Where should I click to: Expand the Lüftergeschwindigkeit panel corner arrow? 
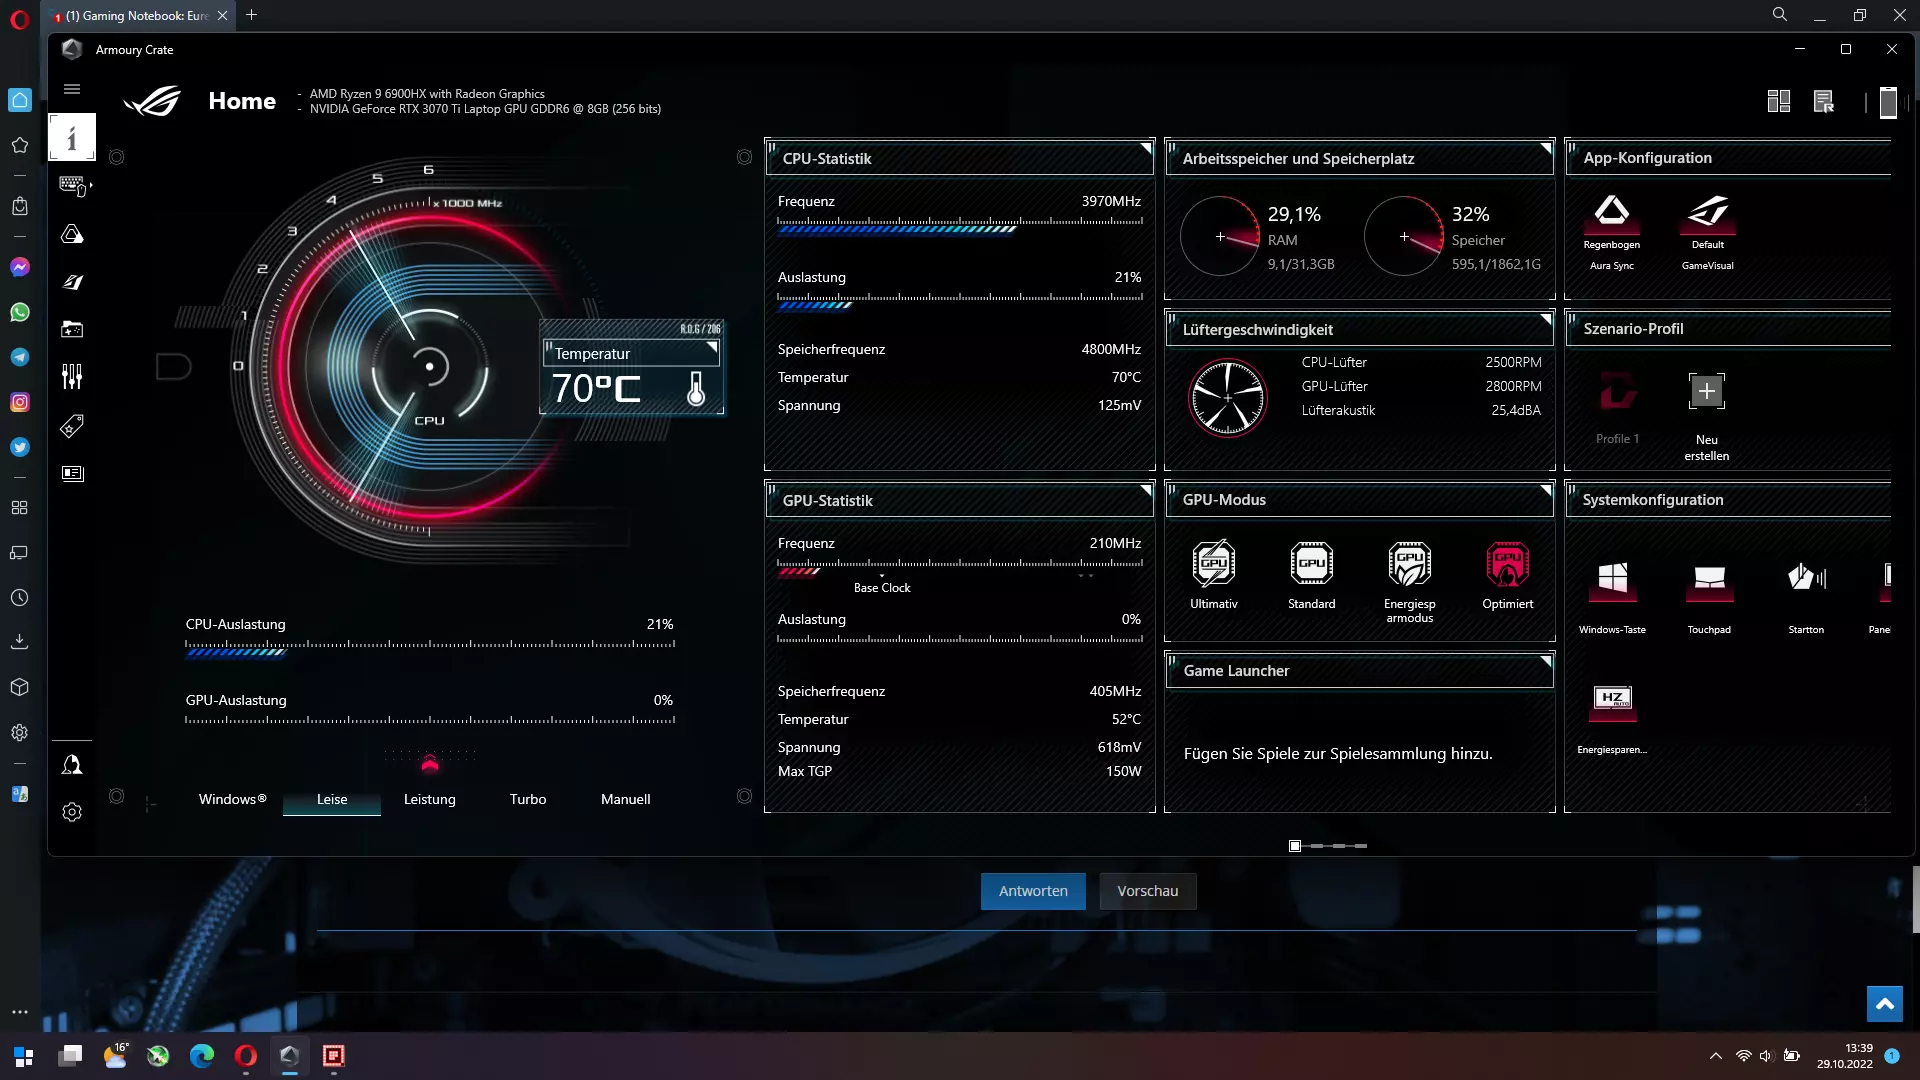point(1546,319)
